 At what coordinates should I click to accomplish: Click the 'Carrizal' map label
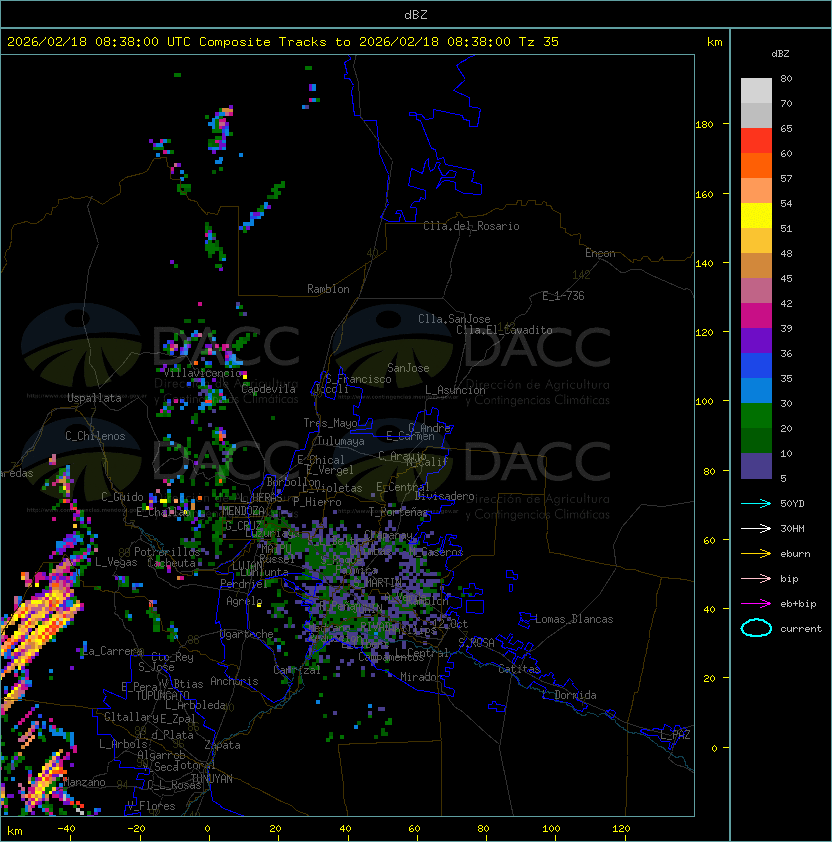[x=297, y=670]
